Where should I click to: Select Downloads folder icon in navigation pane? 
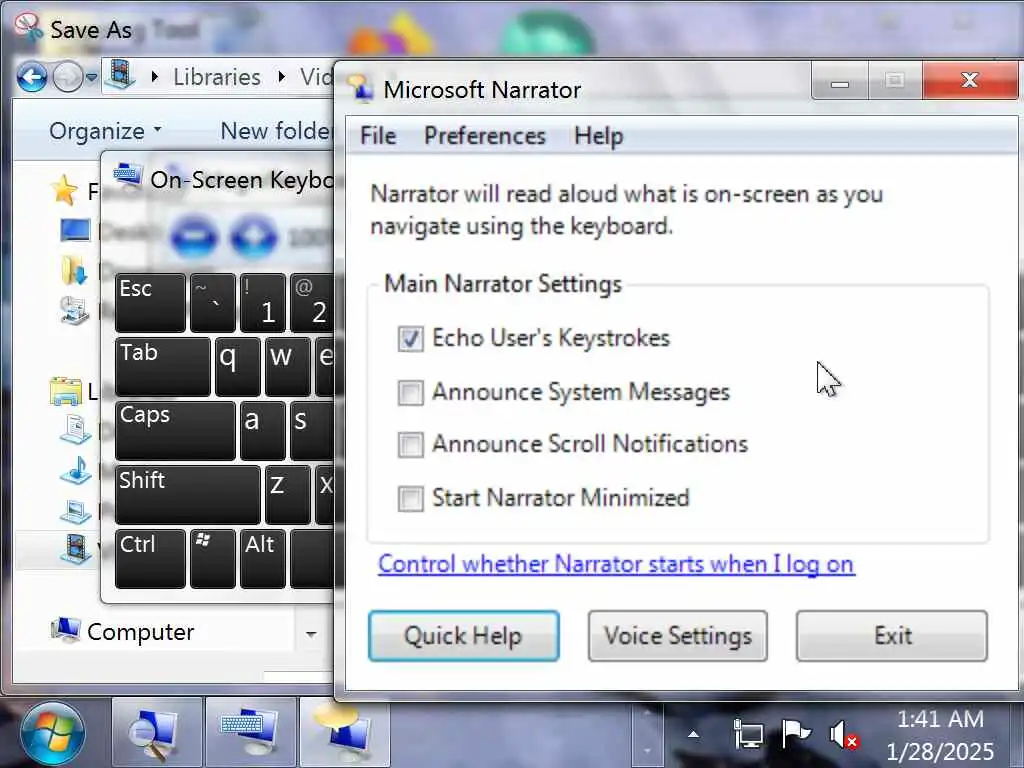(x=74, y=270)
